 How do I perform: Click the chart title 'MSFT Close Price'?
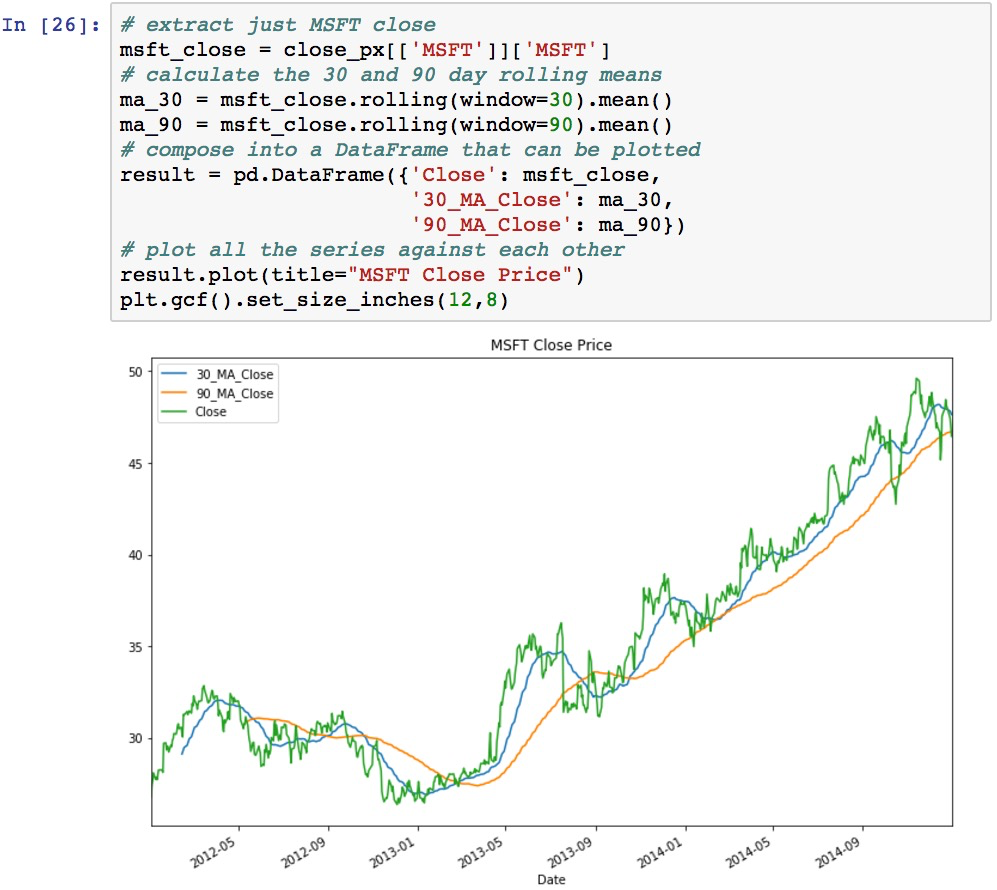point(551,345)
